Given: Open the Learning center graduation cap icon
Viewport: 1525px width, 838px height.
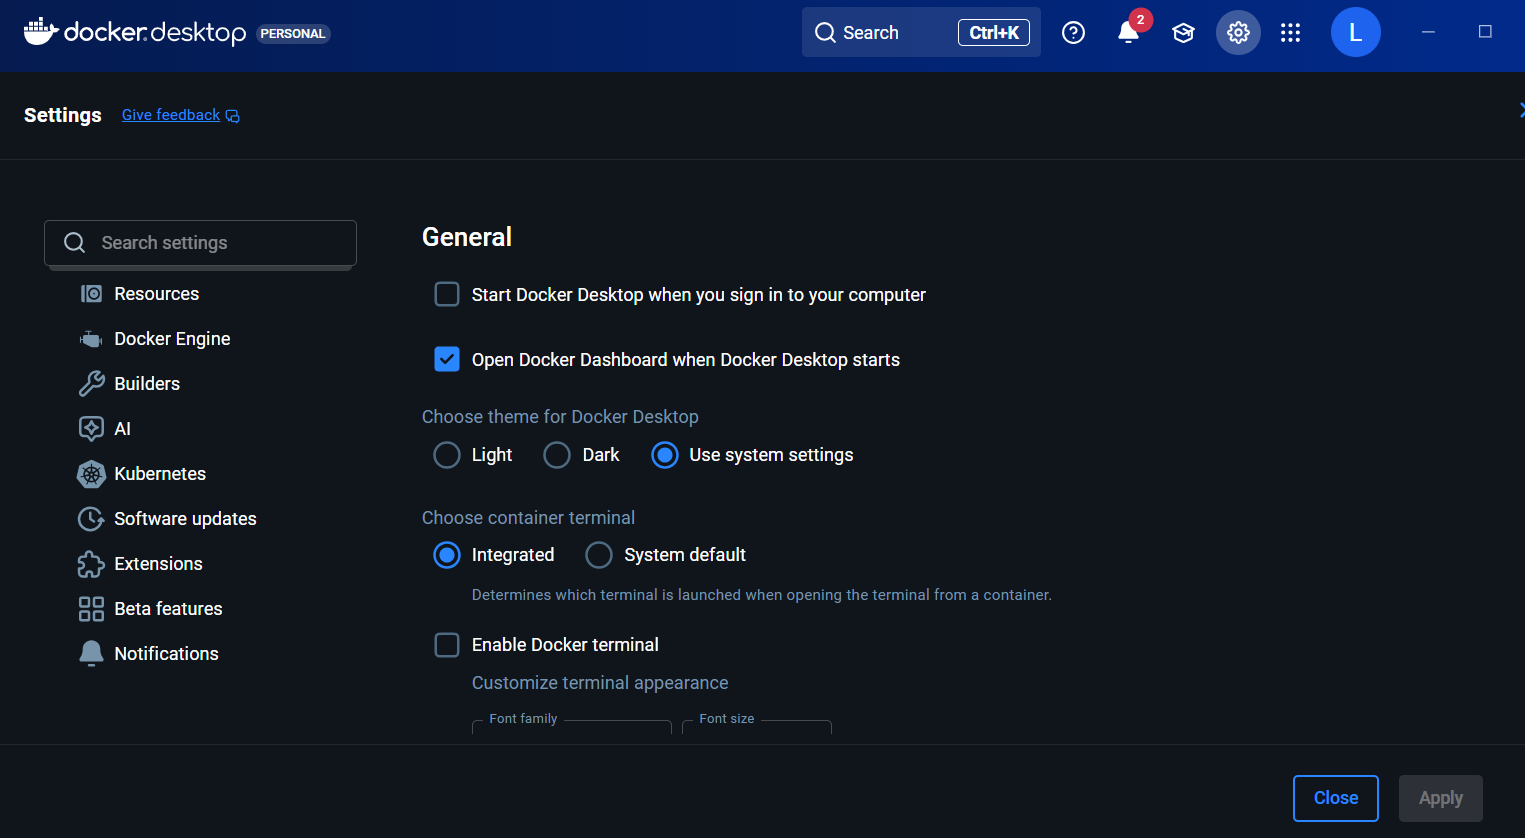Looking at the screenshot, I should pyautogui.click(x=1183, y=33).
